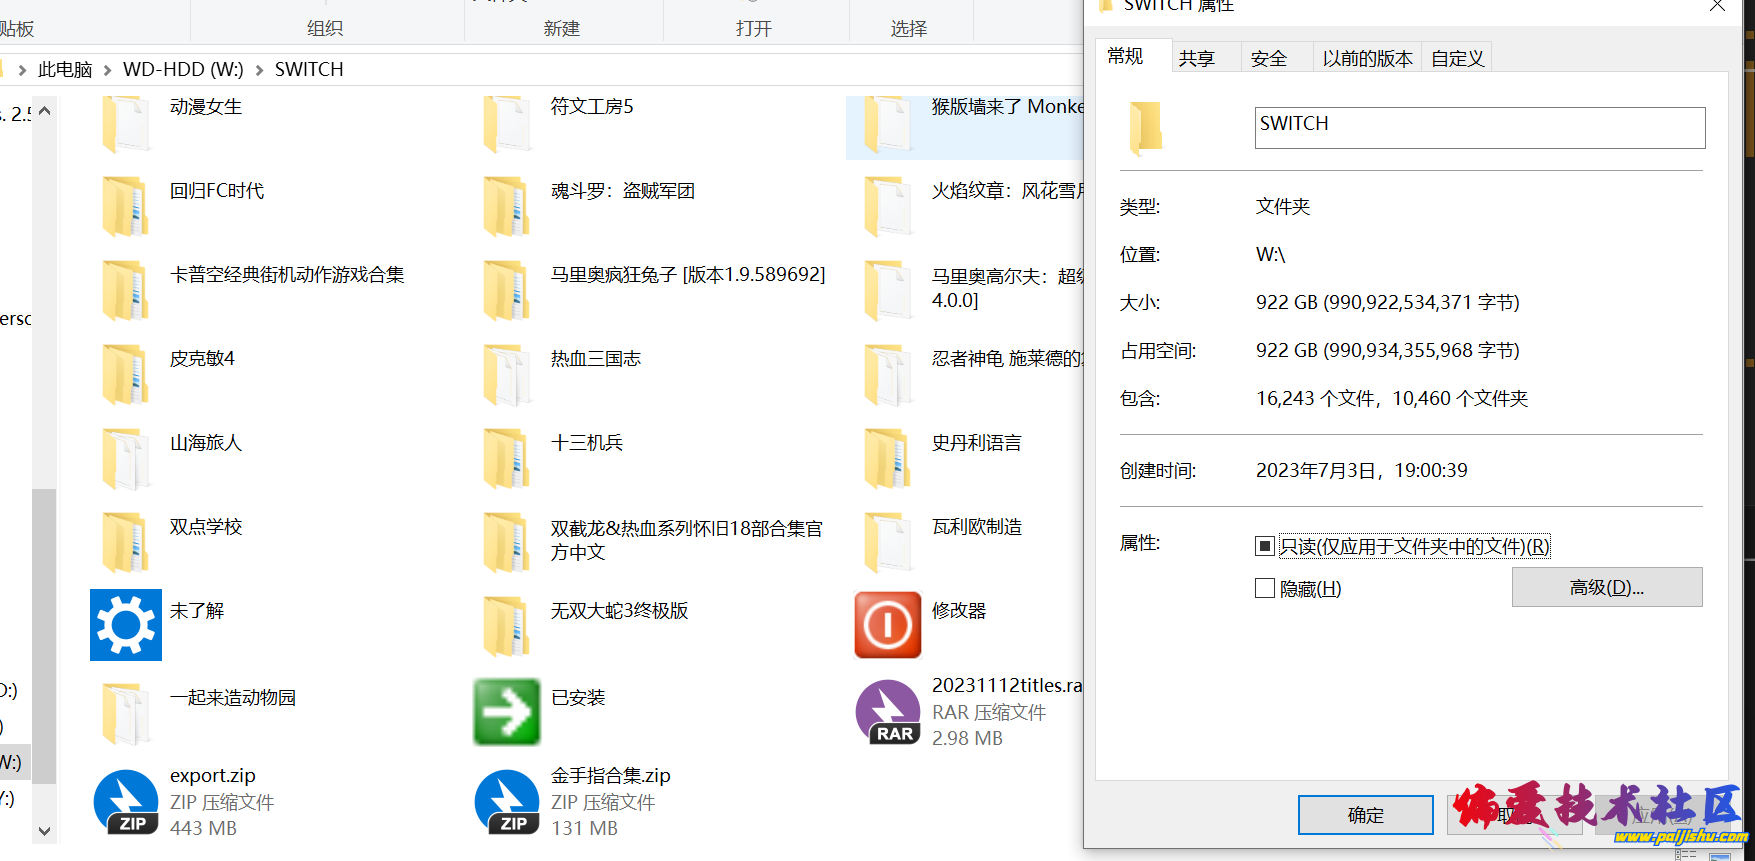Select the 忍者神龟 folder icon
The width and height of the screenshot is (1755, 861).
[x=888, y=374]
